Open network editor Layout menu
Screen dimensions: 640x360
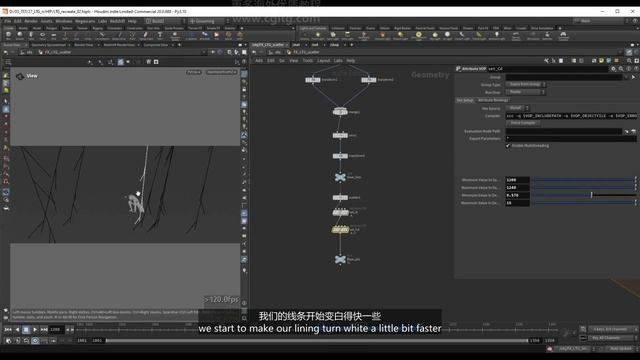[x=323, y=60]
